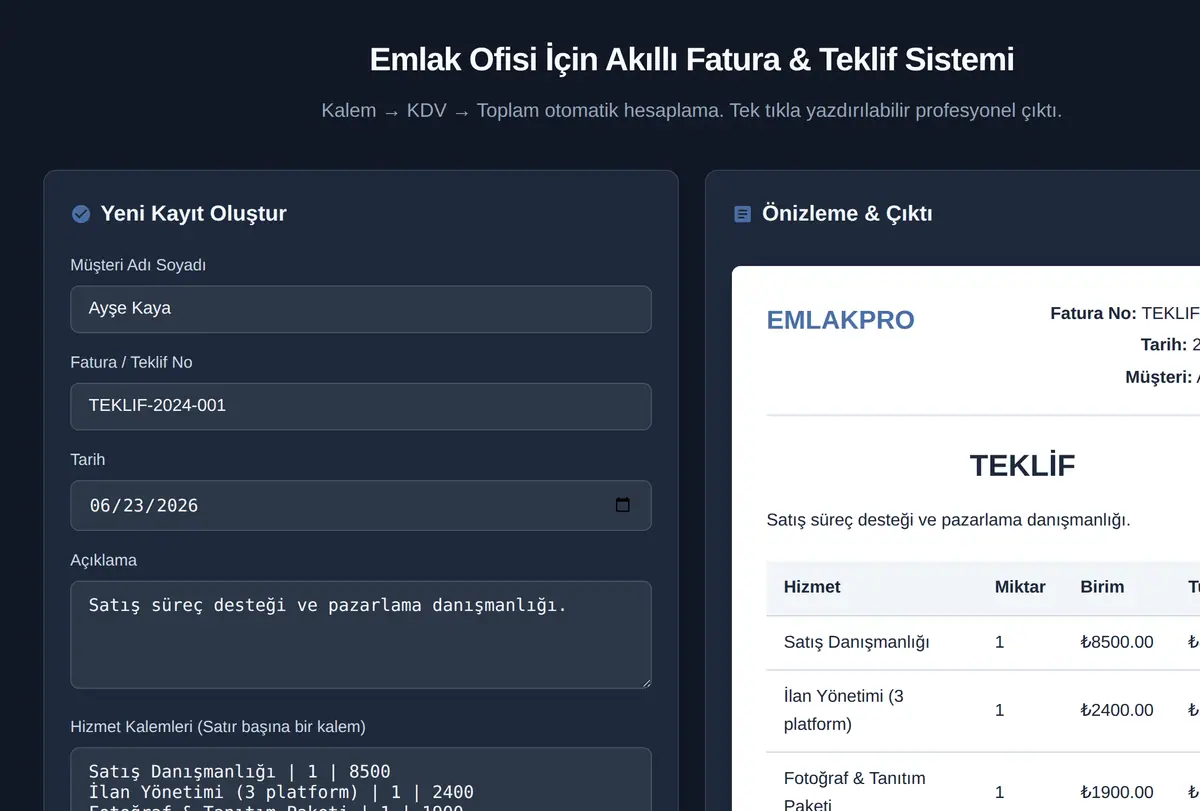Click the Hizmet column header
The width and height of the screenshot is (1200, 811).
pos(812,587)
